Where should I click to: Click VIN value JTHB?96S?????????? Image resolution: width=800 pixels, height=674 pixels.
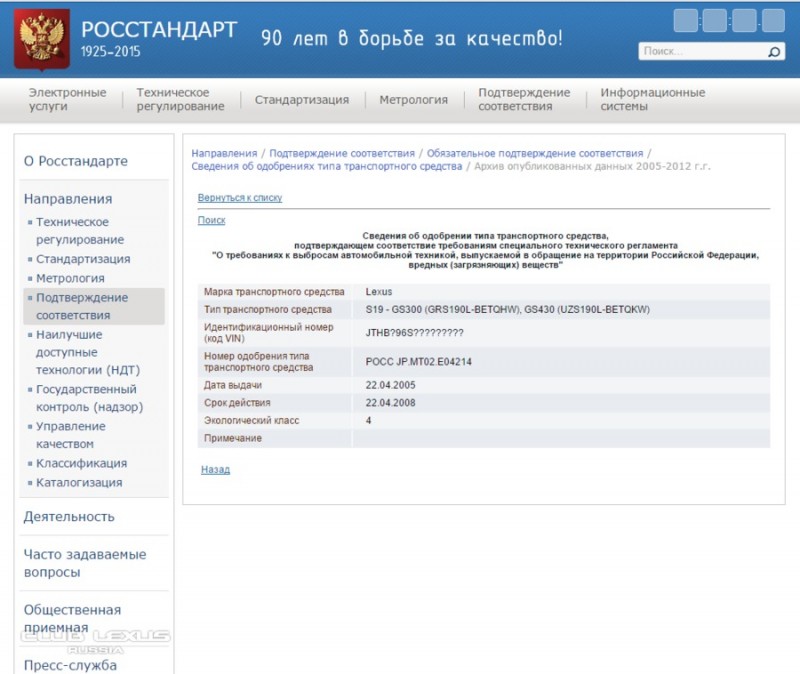coord(414,333)
